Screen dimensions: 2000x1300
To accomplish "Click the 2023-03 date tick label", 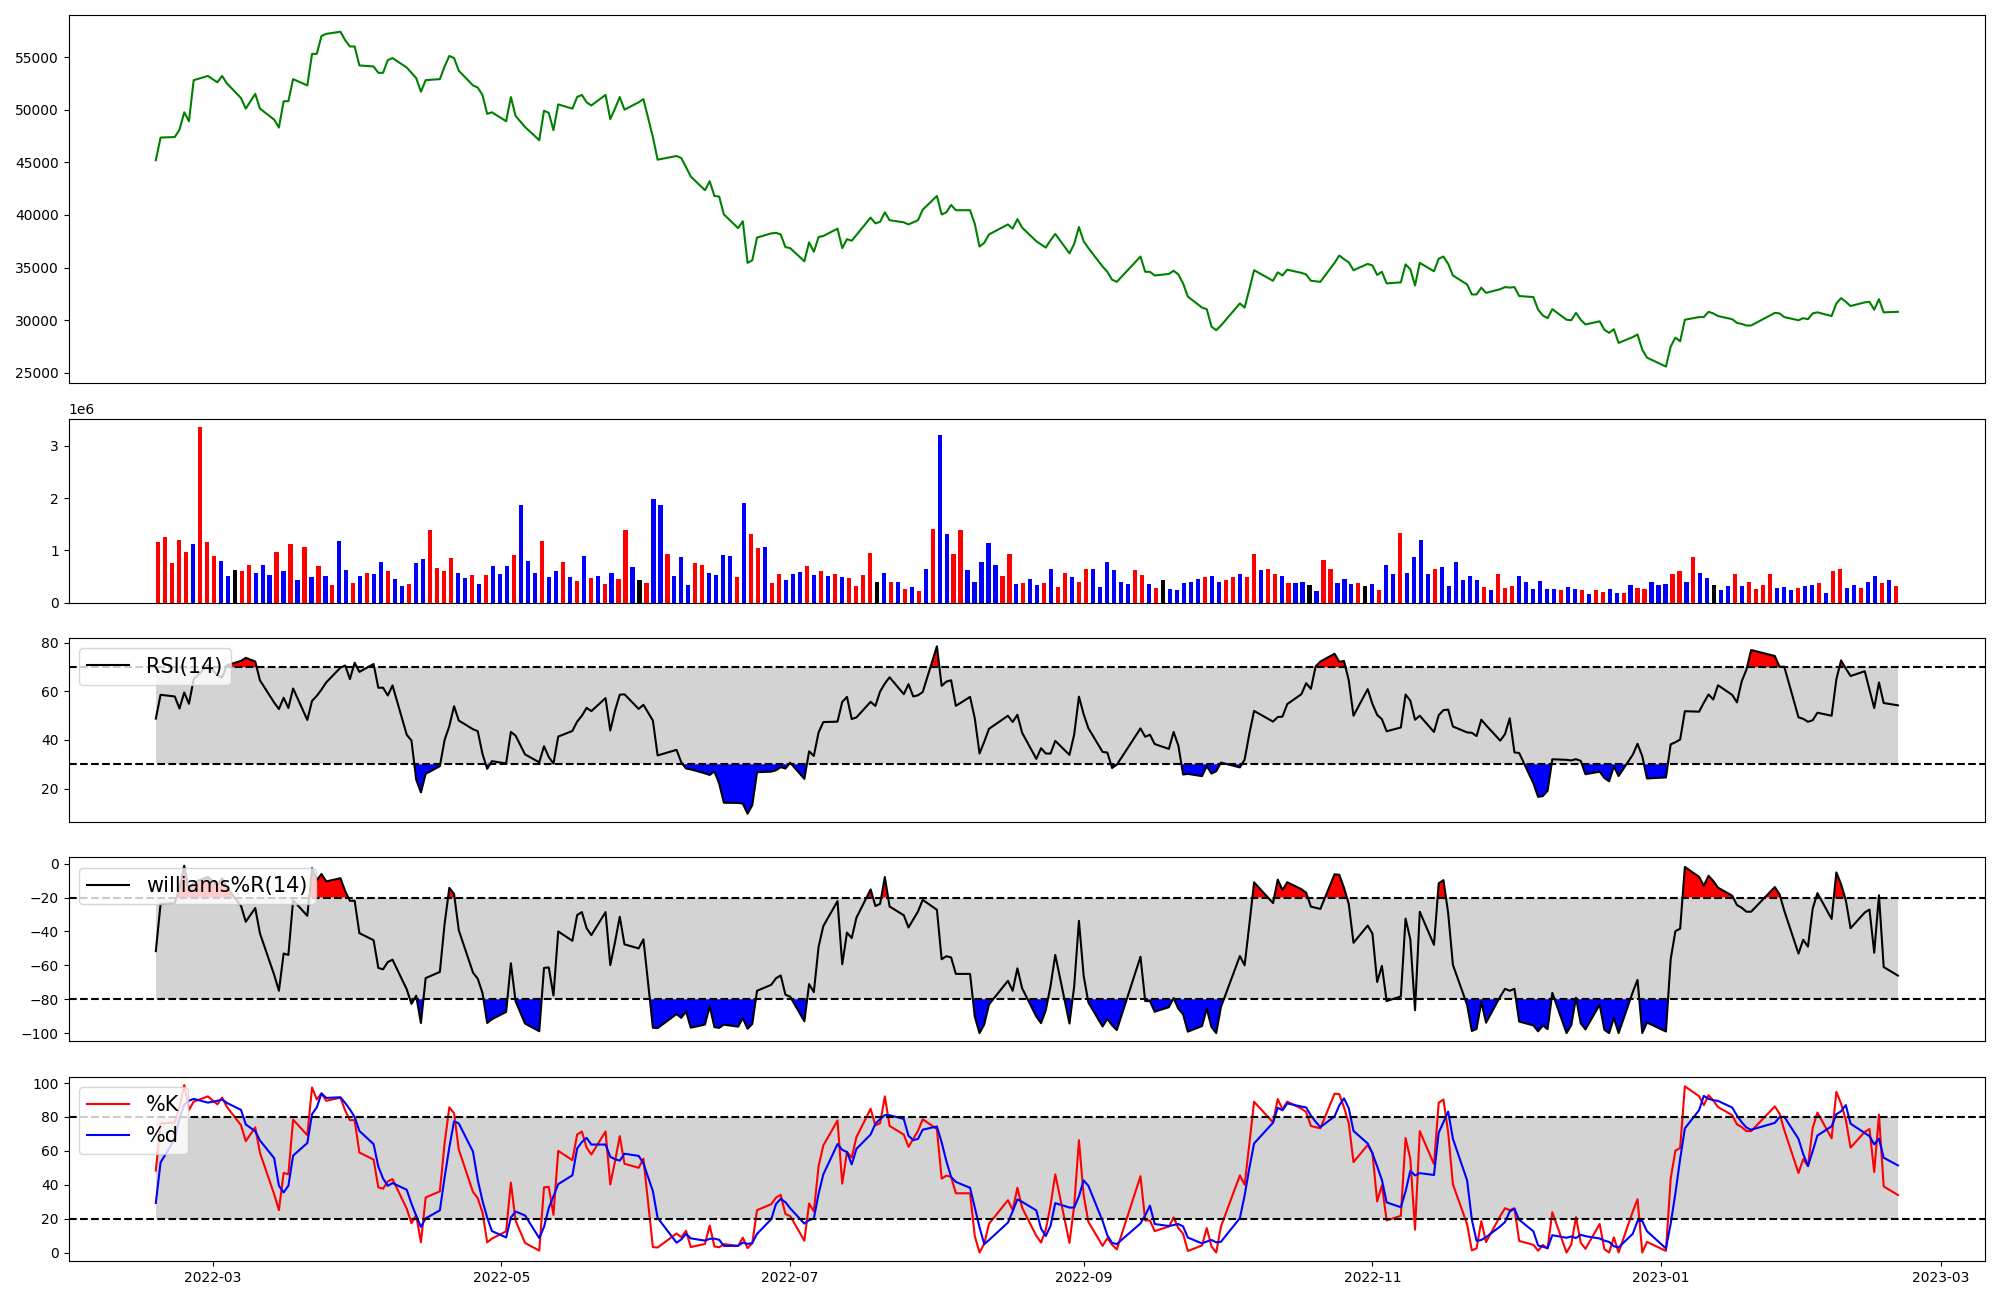I will click(1941, 1277).
